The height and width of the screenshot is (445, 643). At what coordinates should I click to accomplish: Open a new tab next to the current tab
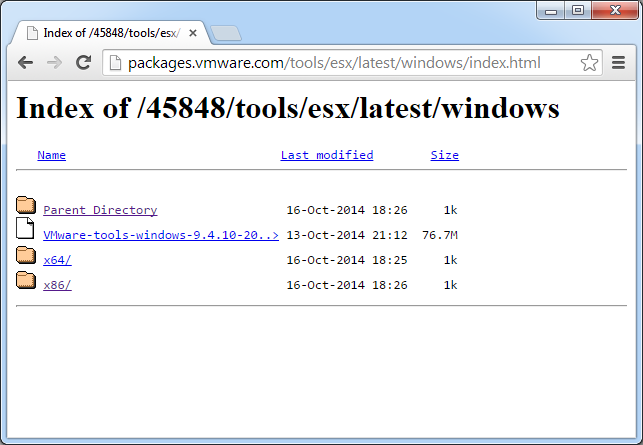pos(225,33)
